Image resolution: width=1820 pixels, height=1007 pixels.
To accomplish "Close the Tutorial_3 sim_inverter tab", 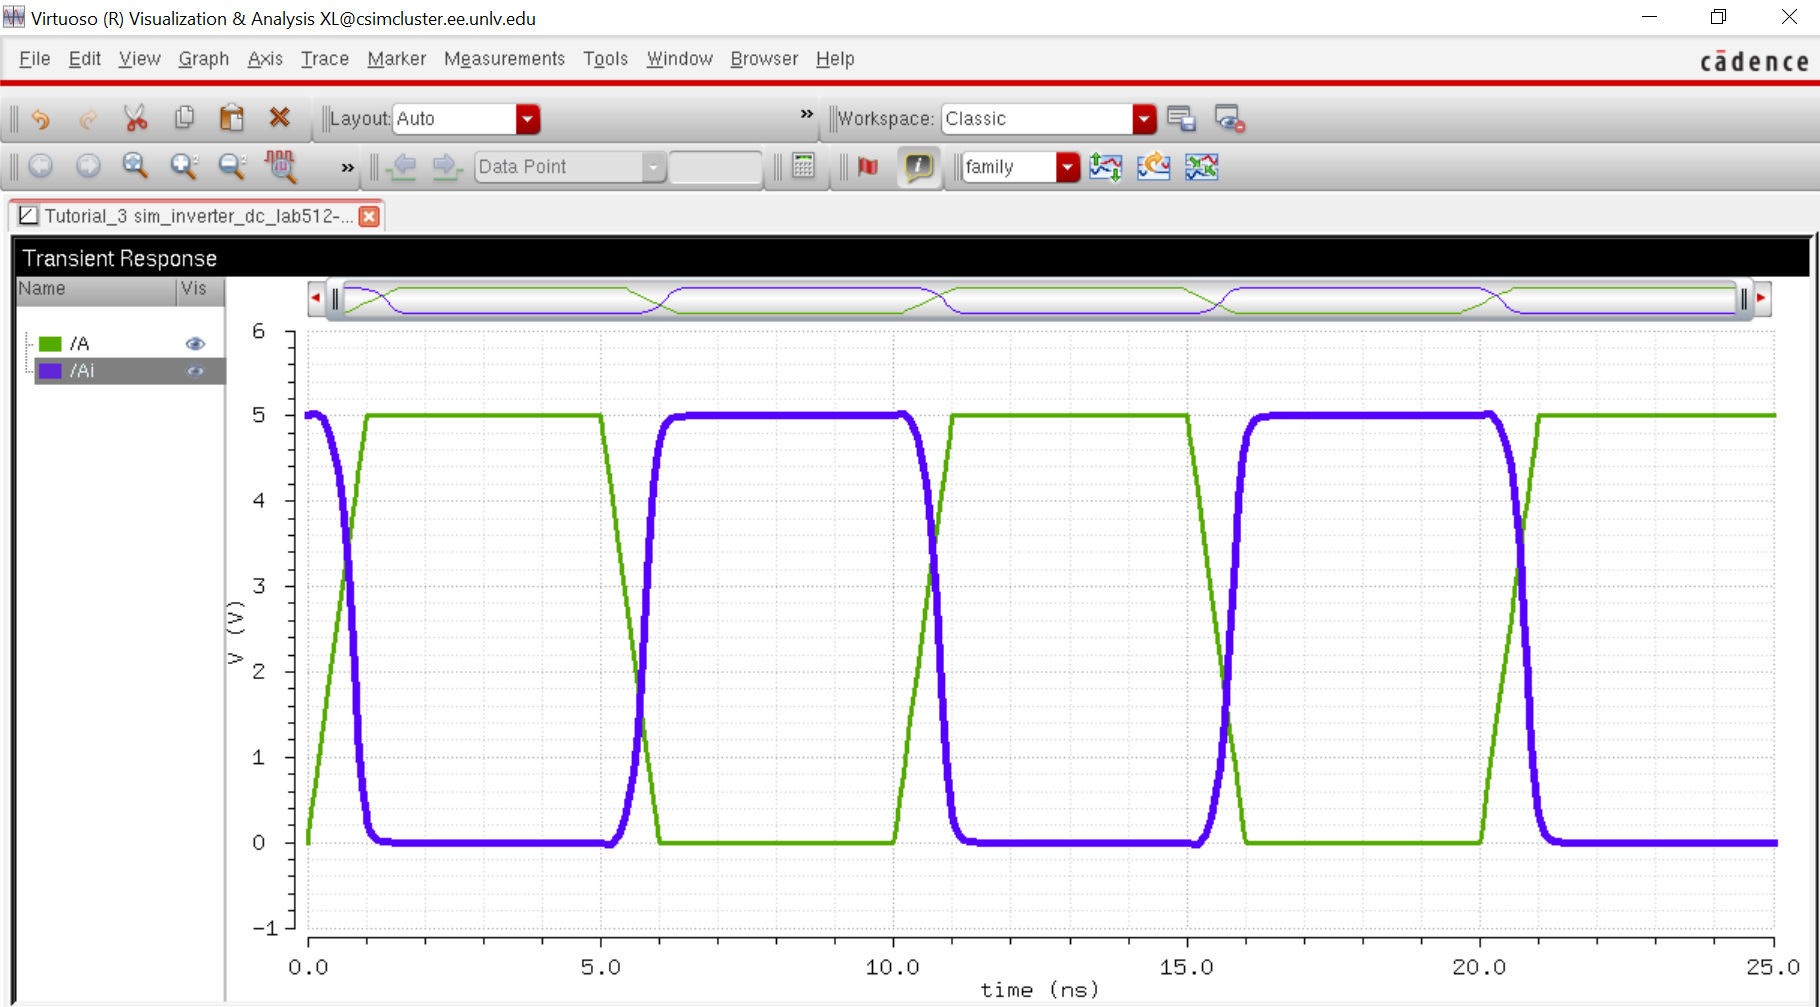I will pos(369,216).
